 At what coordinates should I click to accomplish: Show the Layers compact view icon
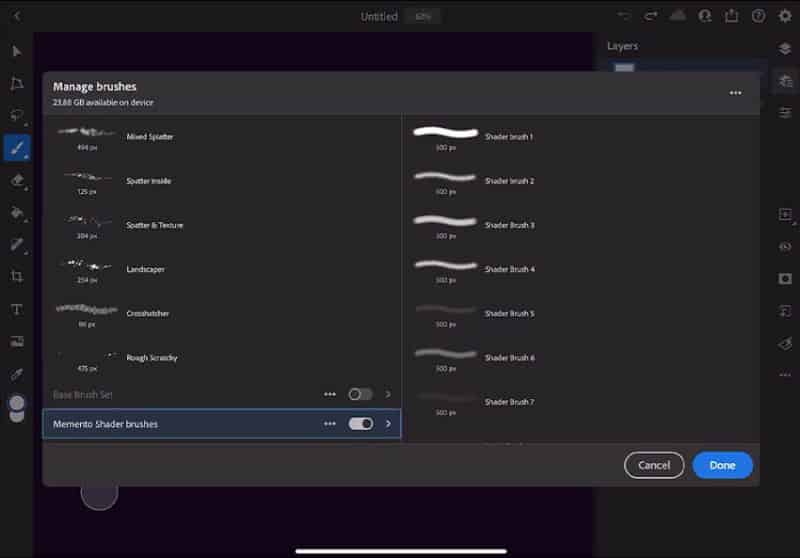[785, 48]
